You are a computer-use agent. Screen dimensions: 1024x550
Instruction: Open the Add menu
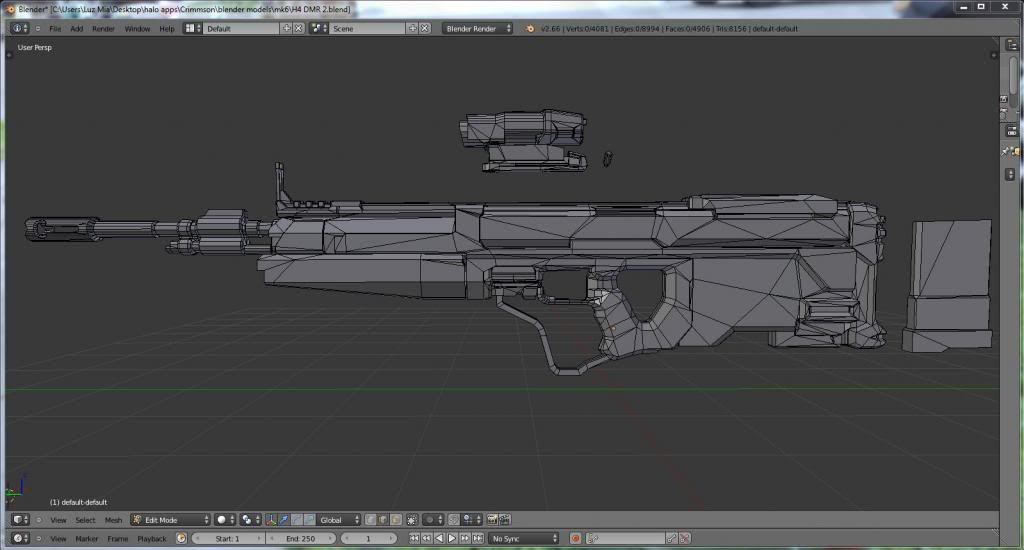pos(76,29)
